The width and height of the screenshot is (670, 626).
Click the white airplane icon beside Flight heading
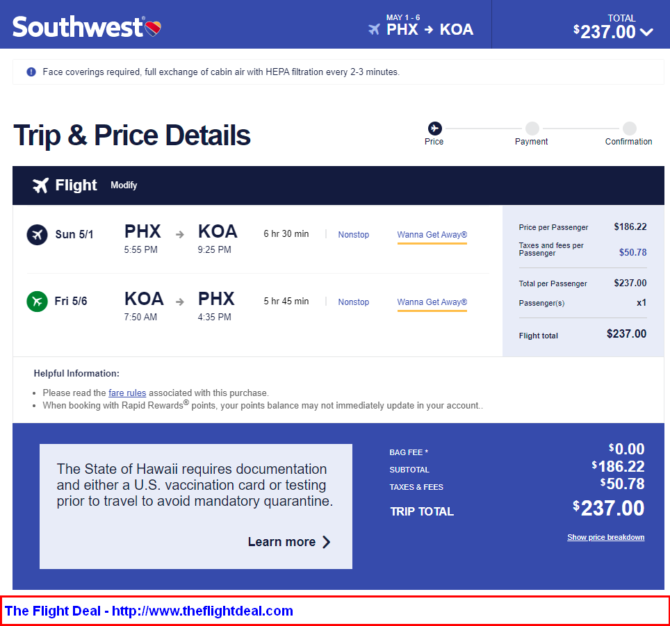click(41, 185)
